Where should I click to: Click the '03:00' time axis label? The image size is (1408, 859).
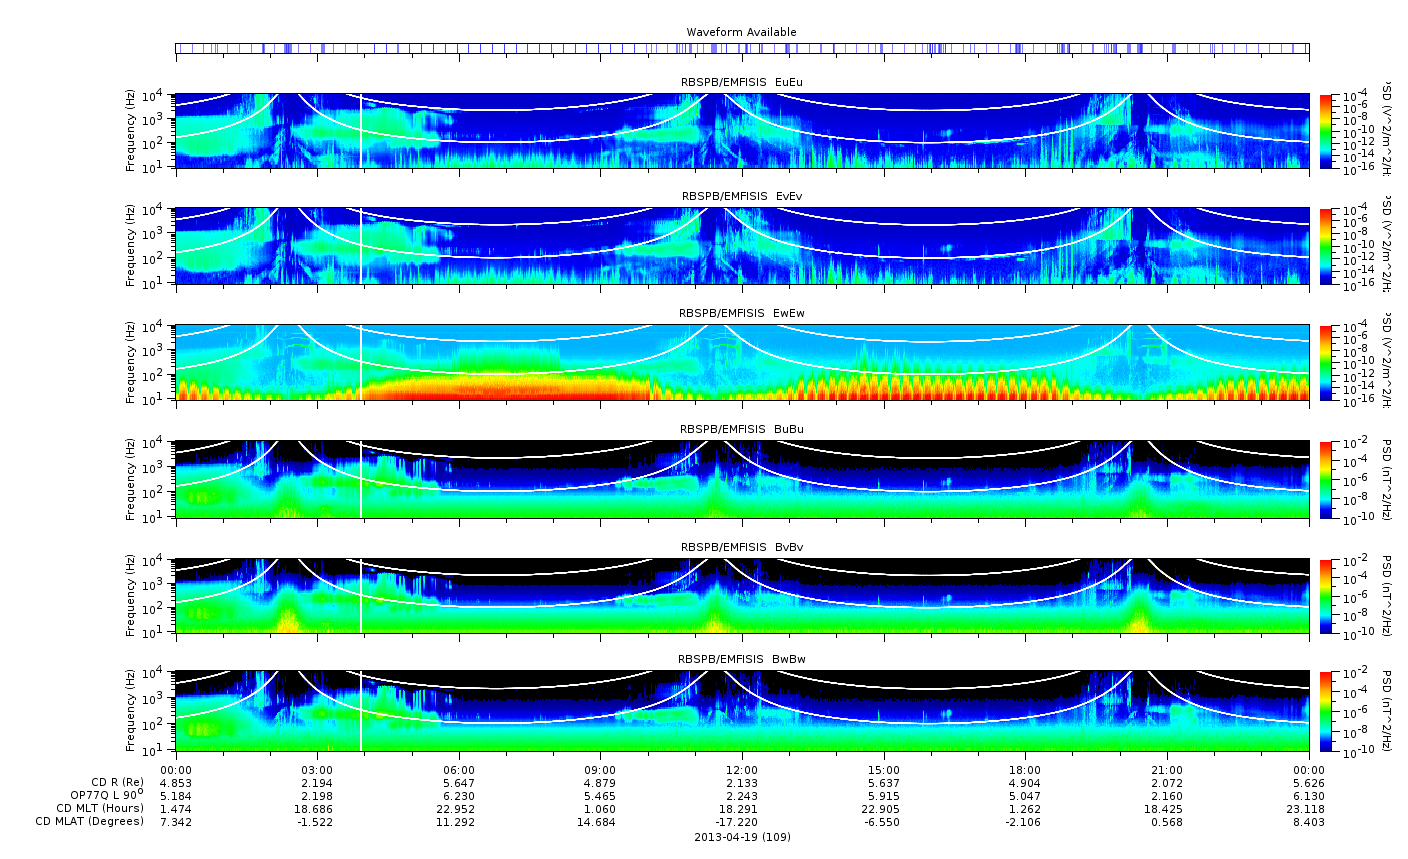317,770
